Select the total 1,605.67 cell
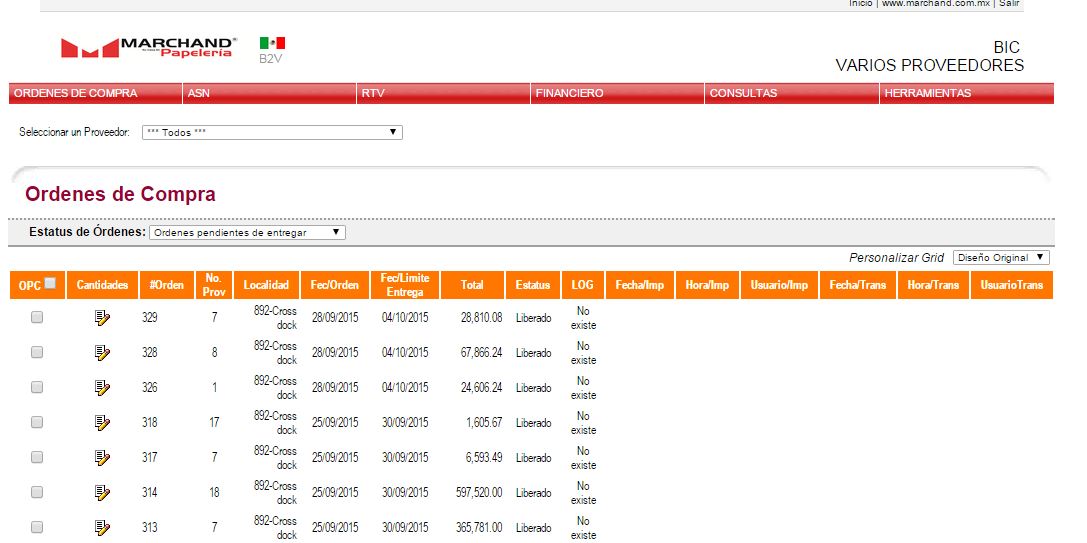Screen dimensions: 1087x543 pos(484,422)
